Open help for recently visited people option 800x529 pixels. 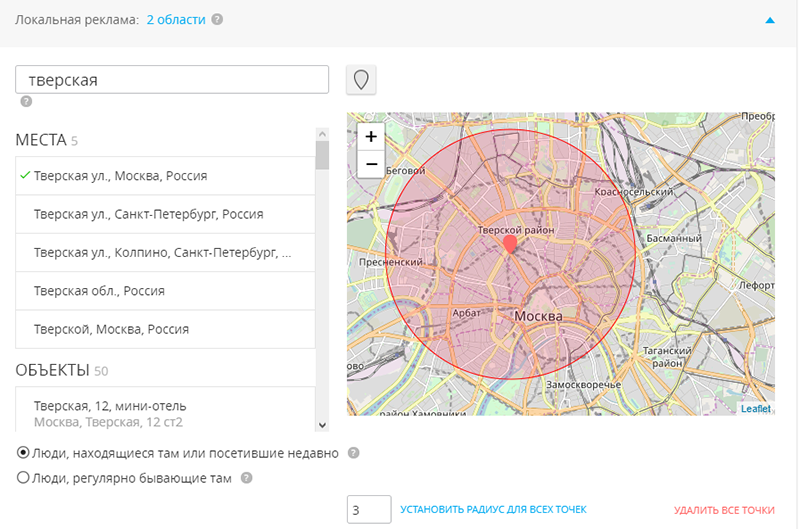click(x=353, y=453)
